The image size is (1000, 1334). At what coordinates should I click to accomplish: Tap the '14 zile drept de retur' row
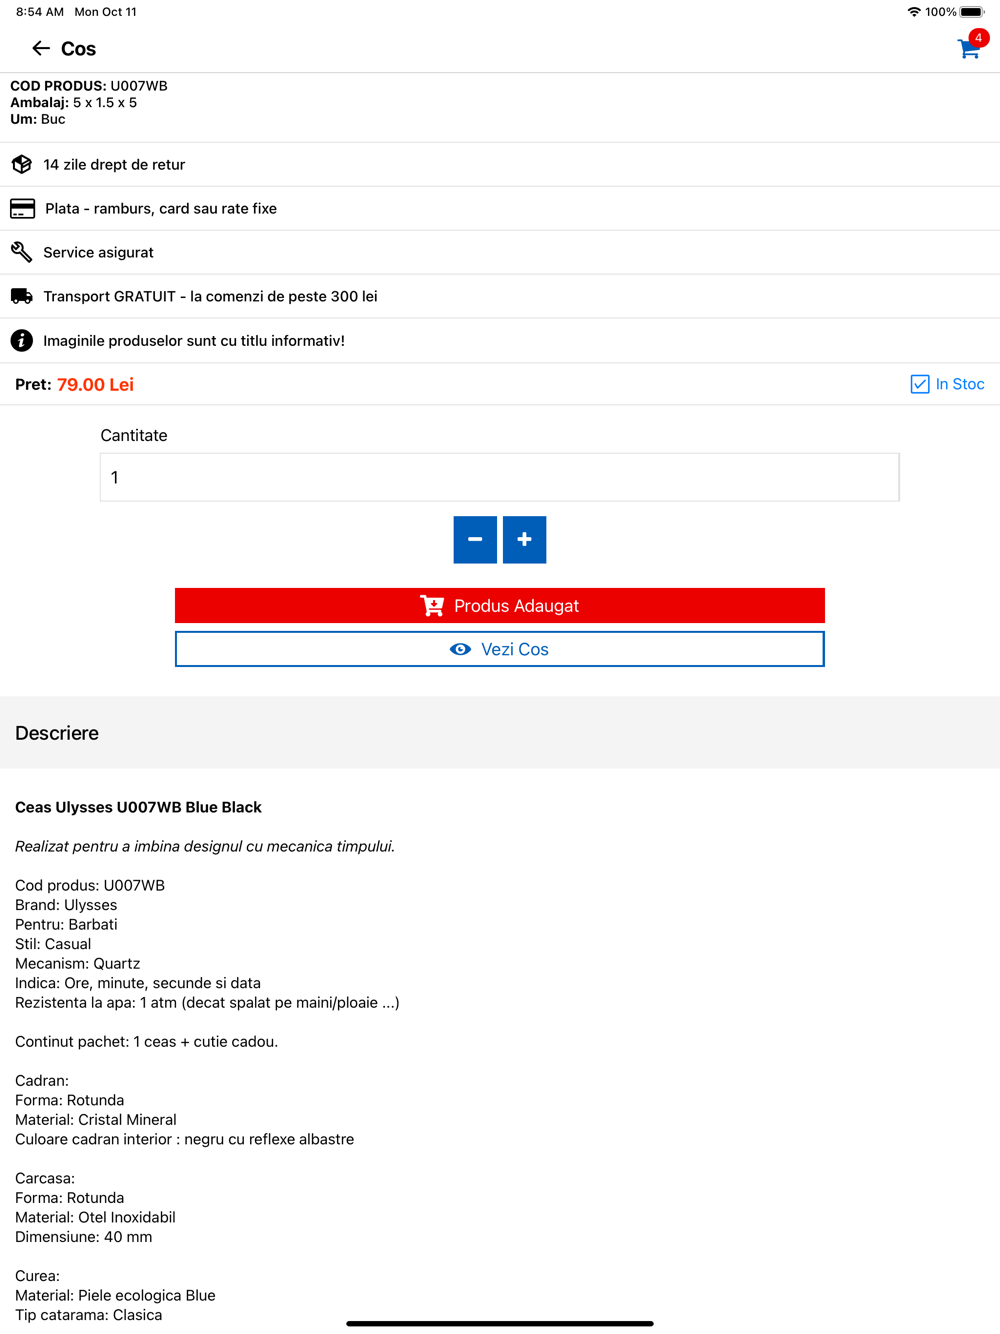click(x=500, y=164)
